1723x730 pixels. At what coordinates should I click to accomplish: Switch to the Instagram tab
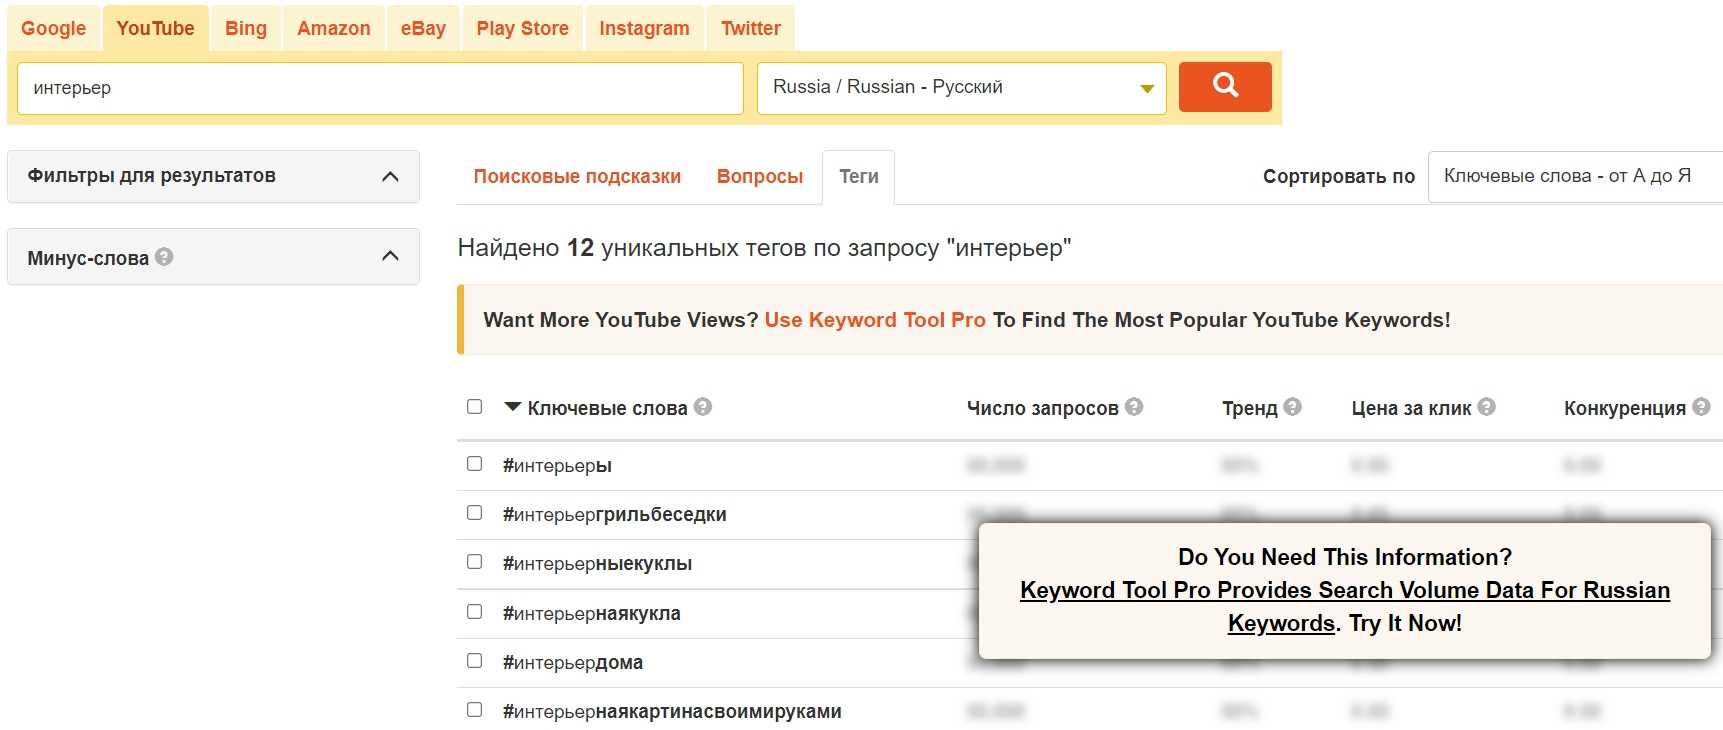644,29
